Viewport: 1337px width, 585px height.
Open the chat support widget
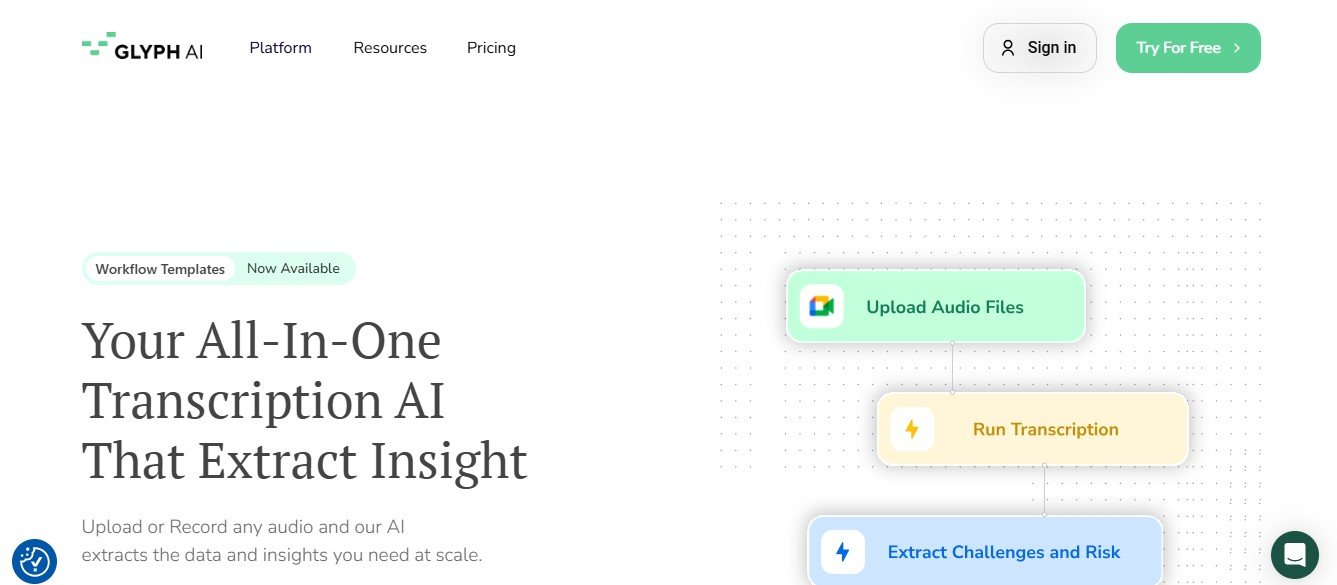(x=1295, y=555)
